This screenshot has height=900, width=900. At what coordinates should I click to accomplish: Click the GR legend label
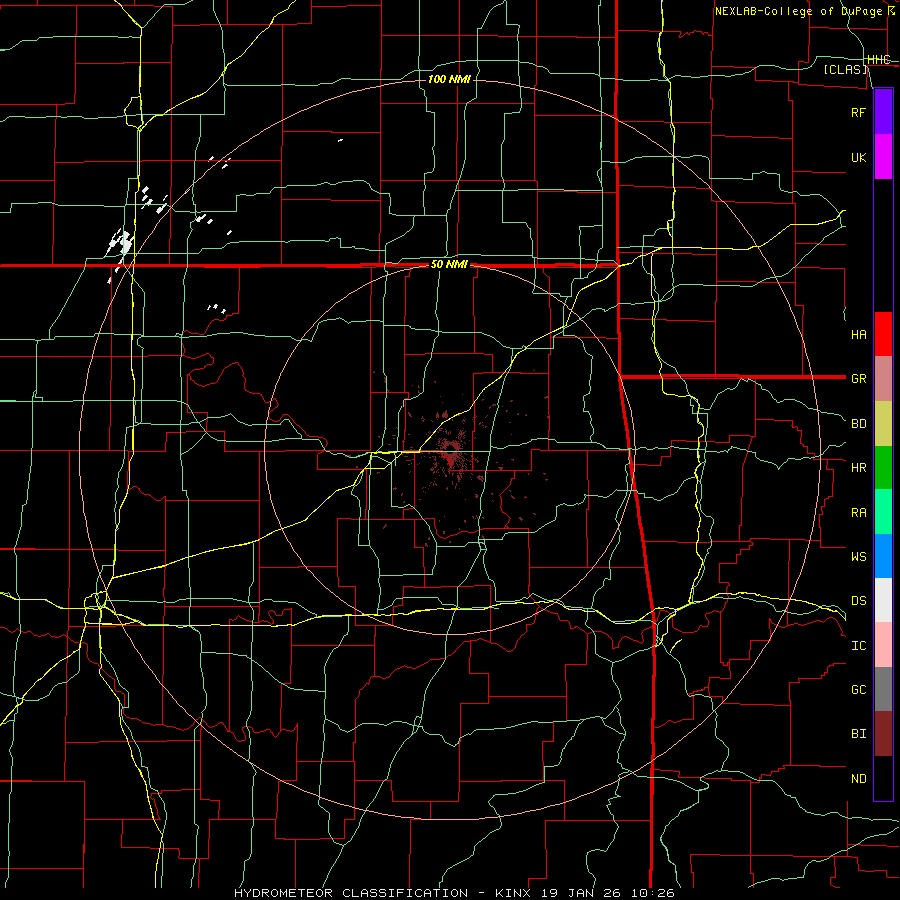tap(859, 379)
